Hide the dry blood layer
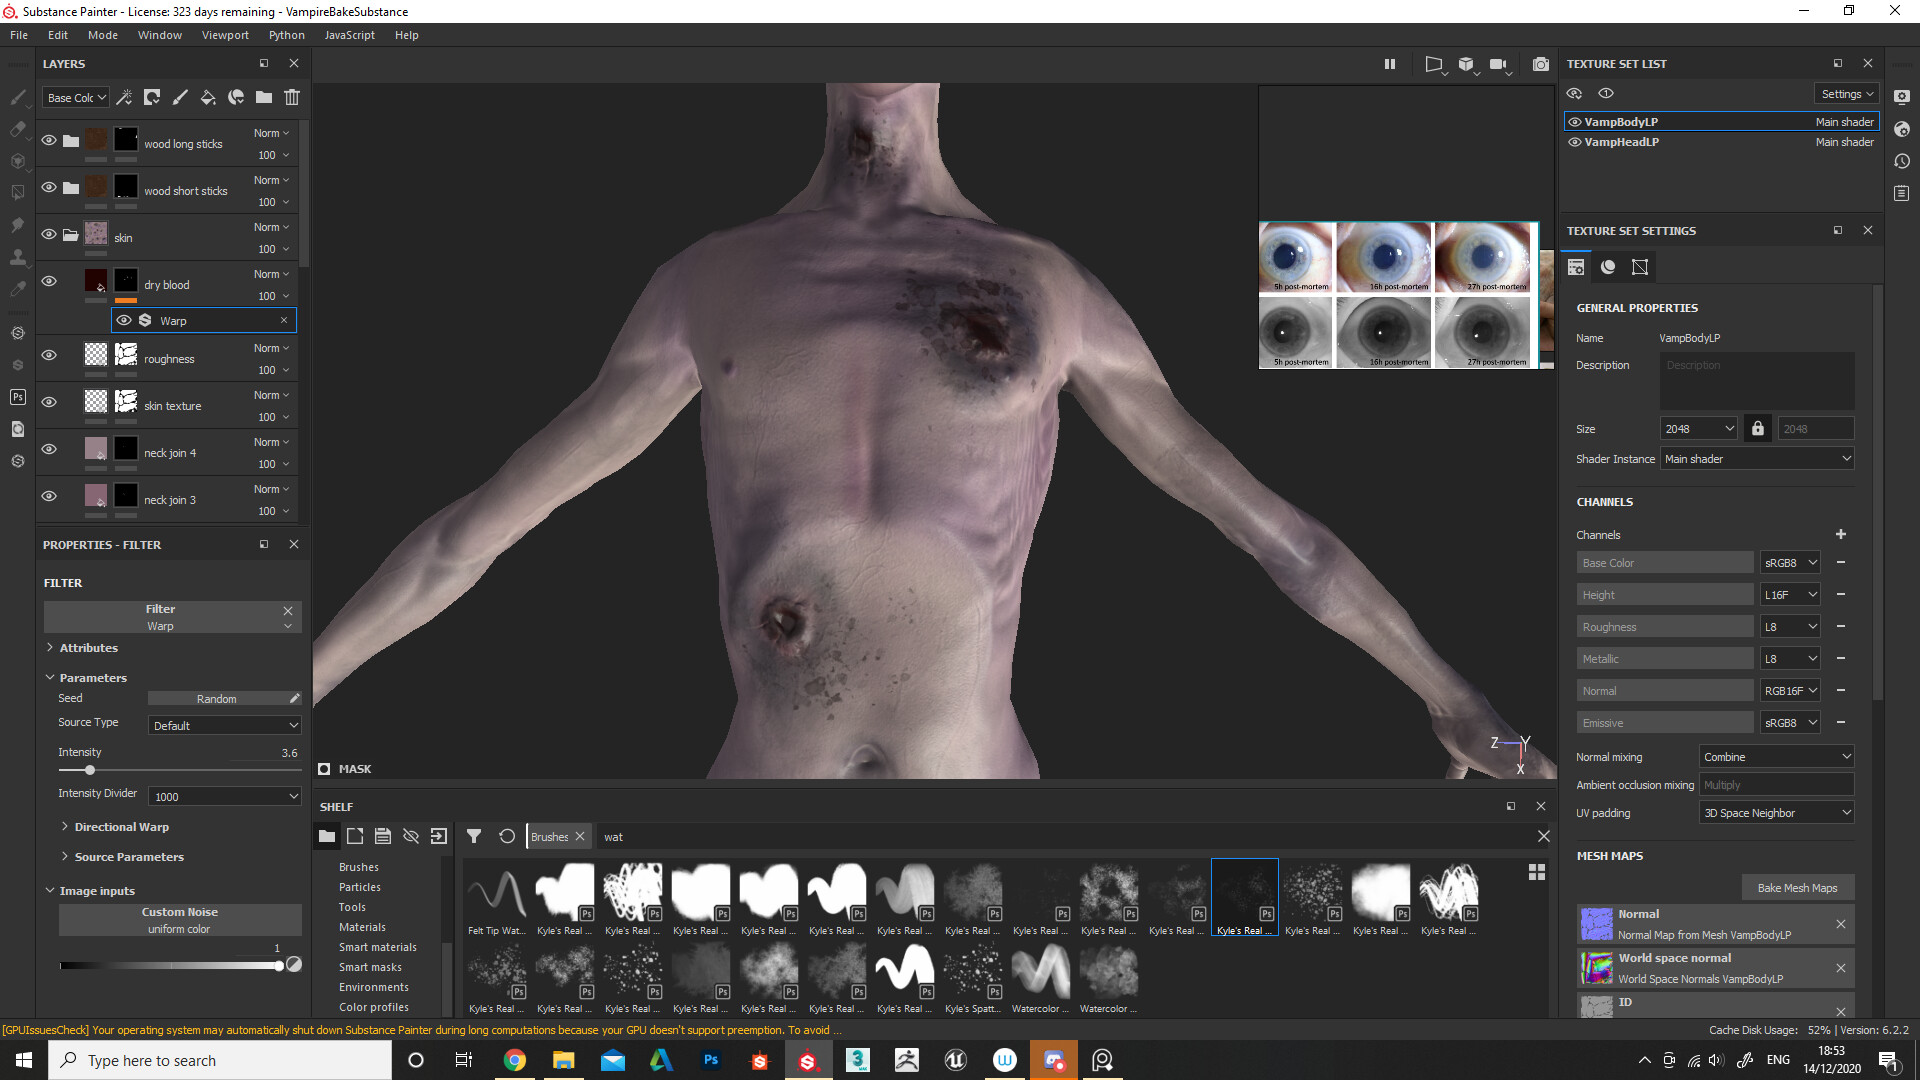This screenshot has height=1080, width=1920. click(x=49, y=281)
